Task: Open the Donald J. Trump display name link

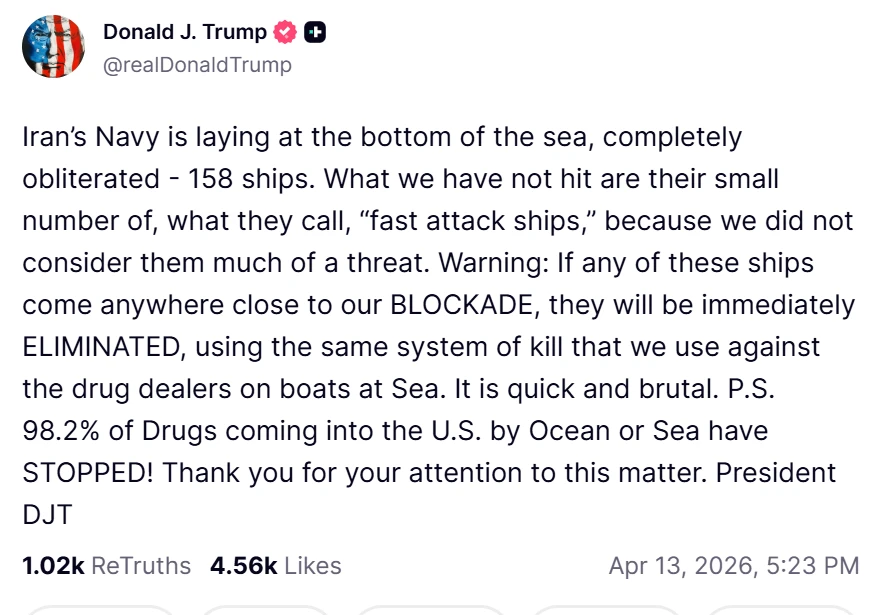Action: (185, 32)
